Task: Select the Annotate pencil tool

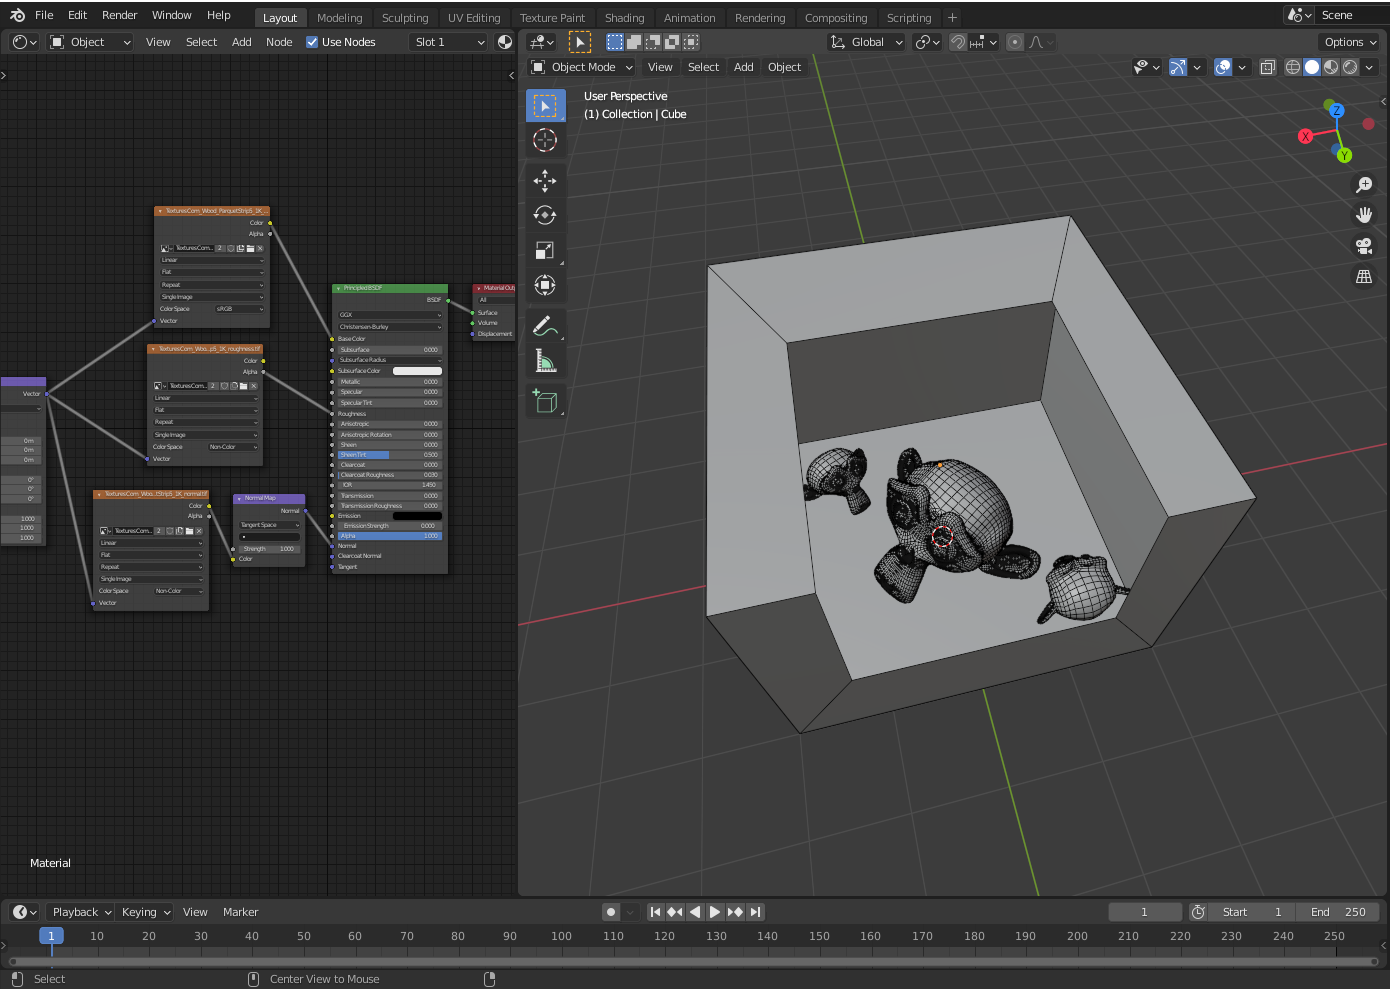Action: 545,326
